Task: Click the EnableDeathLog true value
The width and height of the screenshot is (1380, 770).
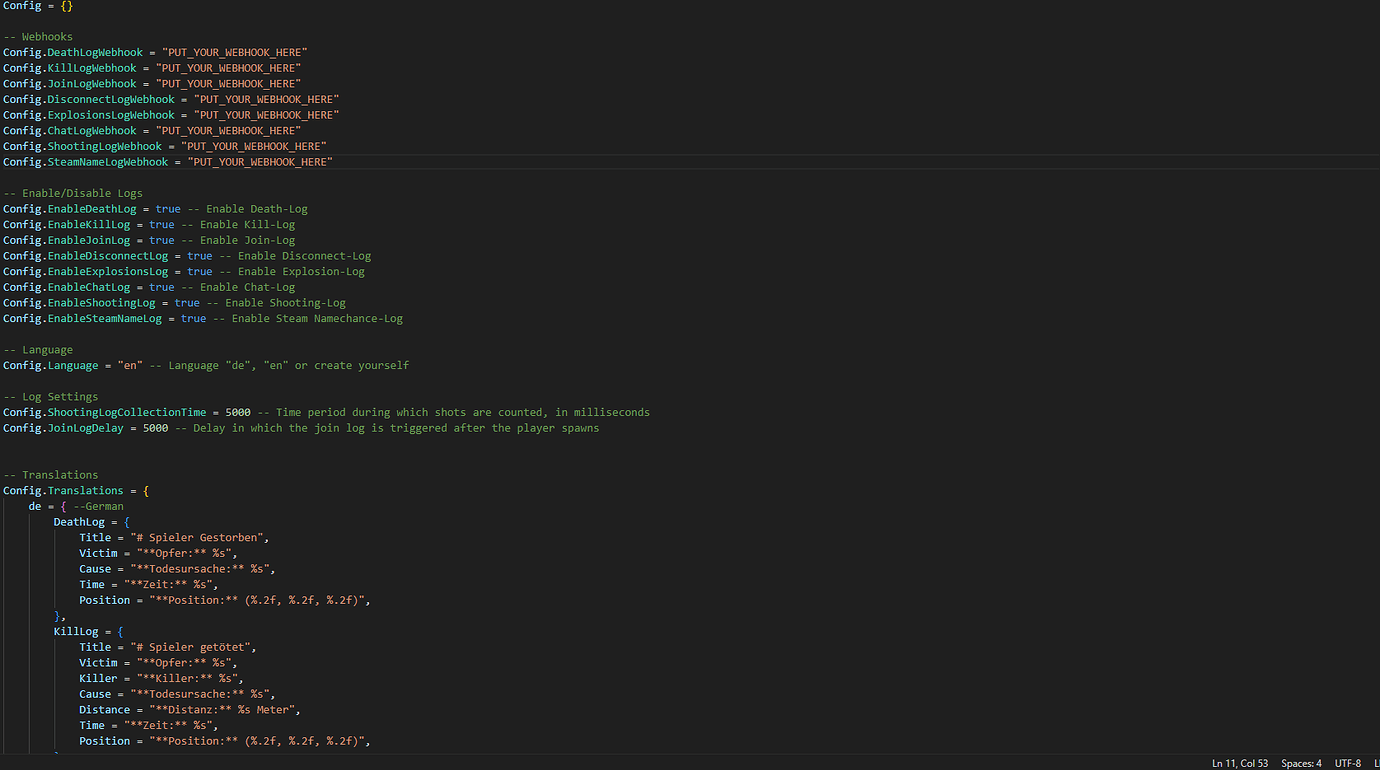Action: pos(167,208)
